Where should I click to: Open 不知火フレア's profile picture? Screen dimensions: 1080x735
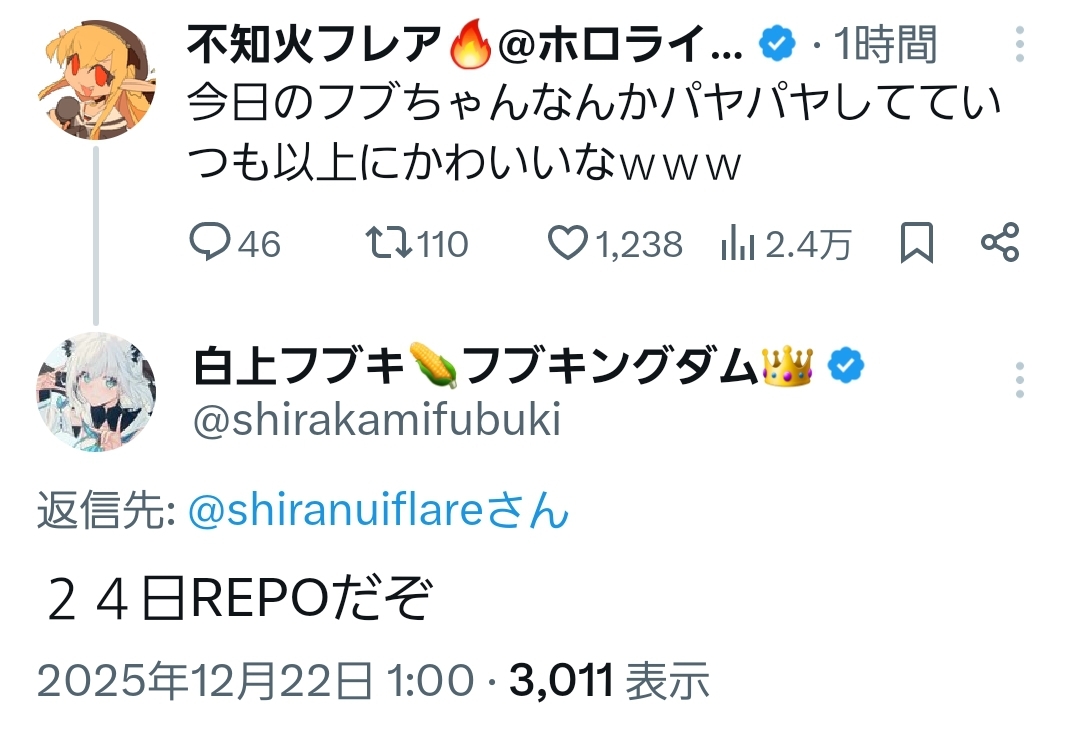click(96, 79)
